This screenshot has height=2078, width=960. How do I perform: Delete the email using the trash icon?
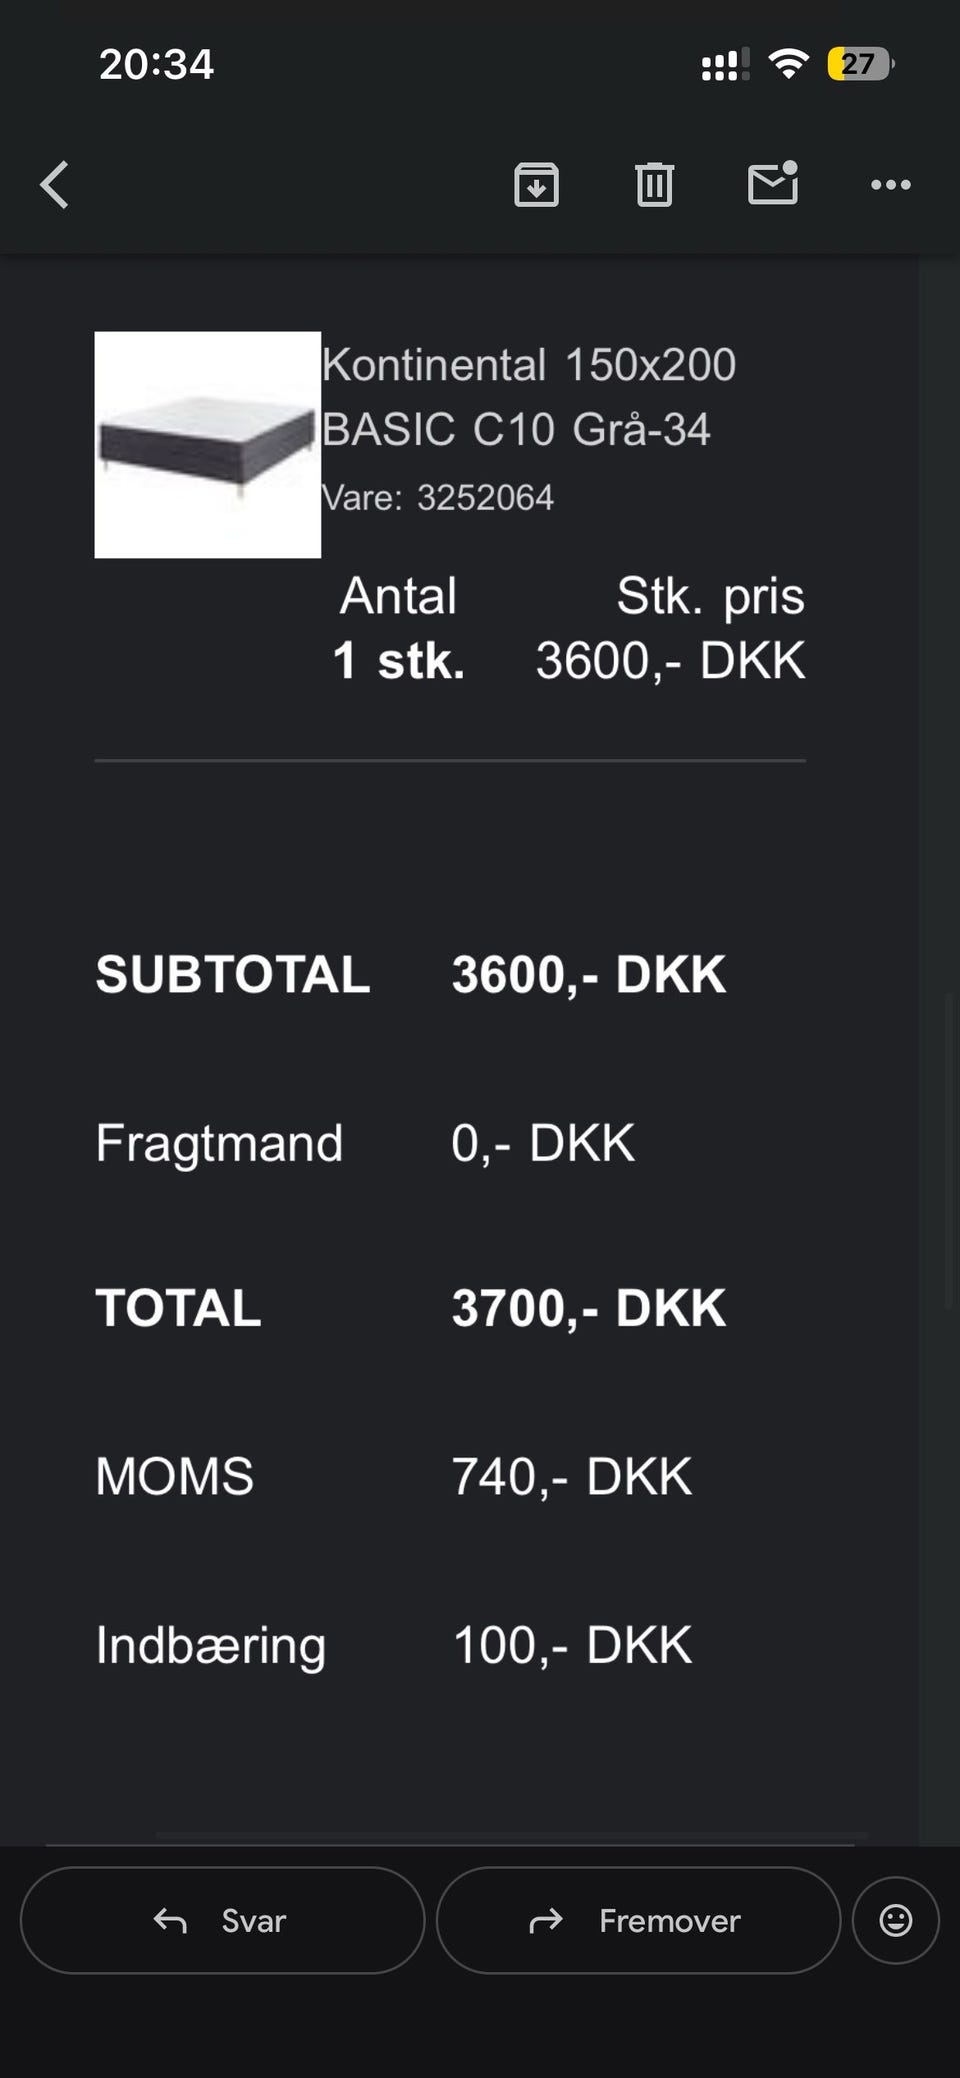(654, 184)
